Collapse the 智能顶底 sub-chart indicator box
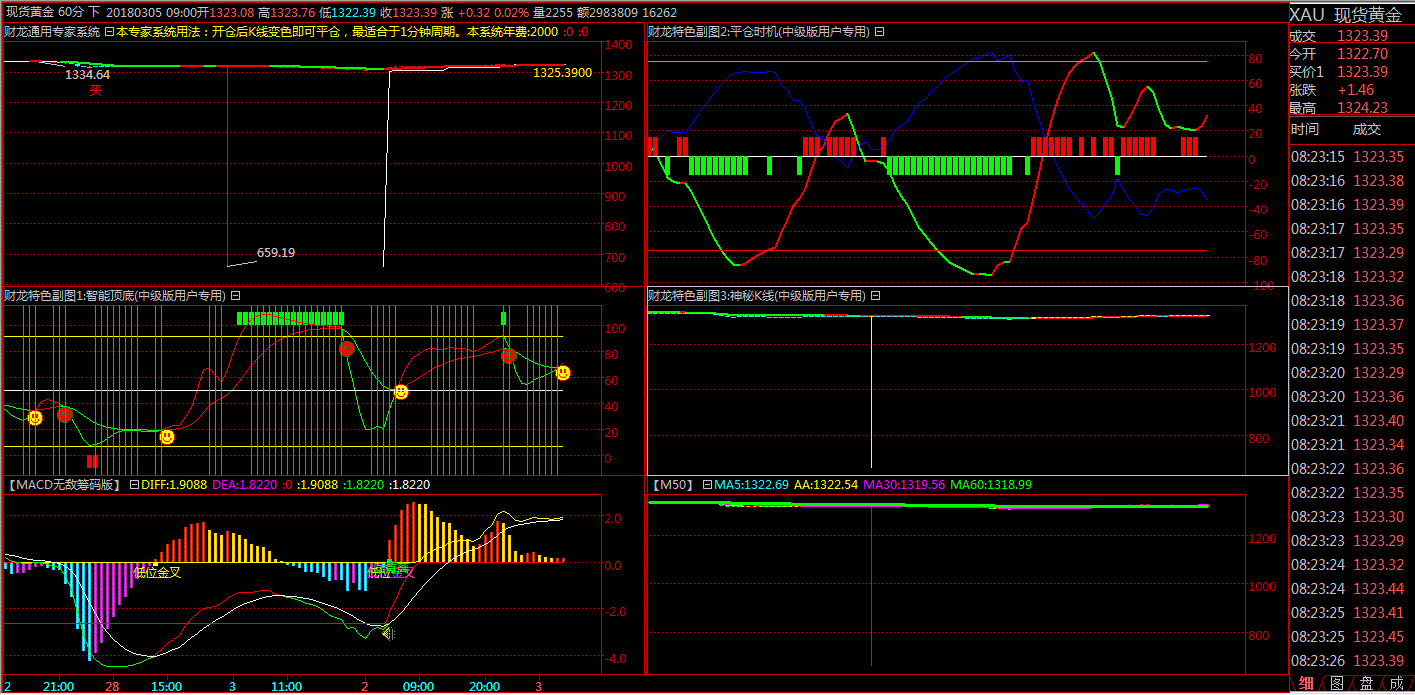 pyautogui.click(x=235, y=296)
